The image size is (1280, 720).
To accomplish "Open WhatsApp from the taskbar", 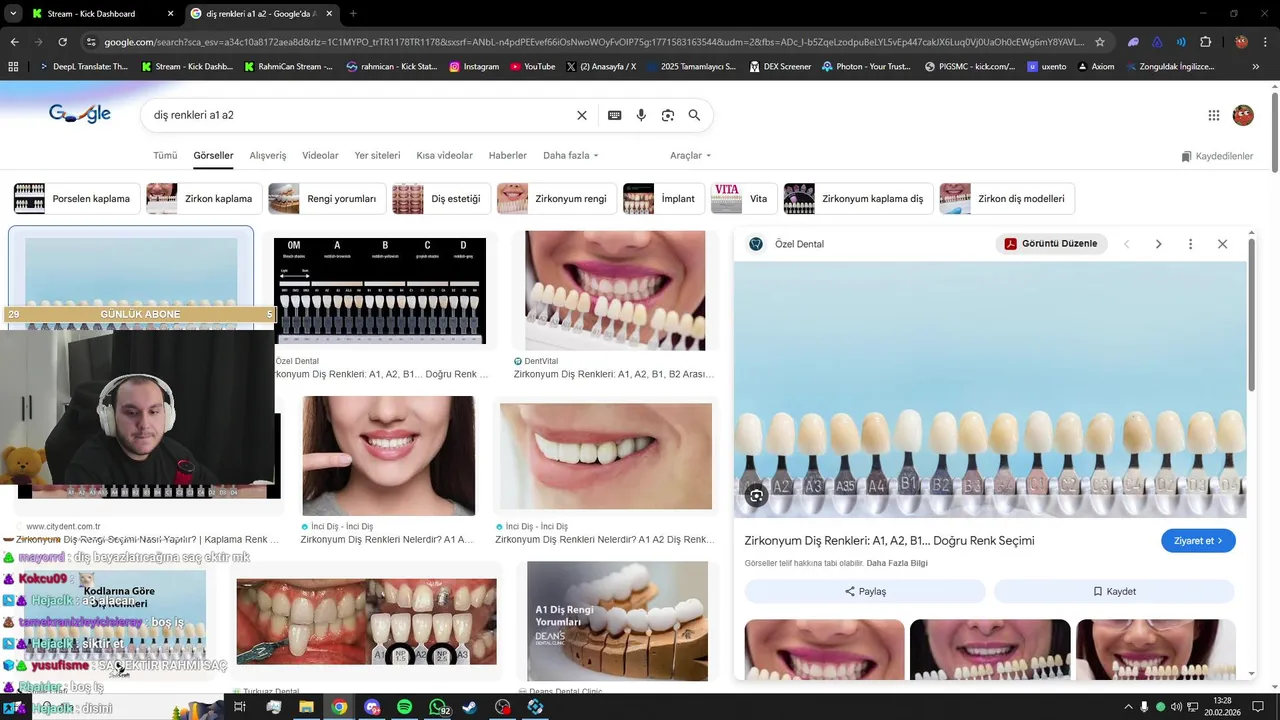I will click(x=438, y=707).
